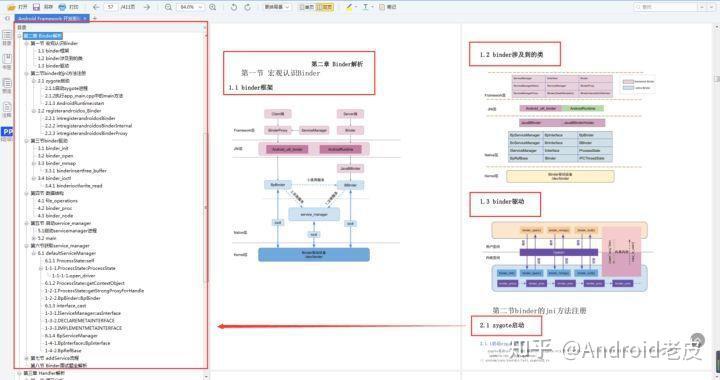This screenshot has height=380, width=720.
Task: Go to the next page with the right arrow
Action: tap(146, 7)
